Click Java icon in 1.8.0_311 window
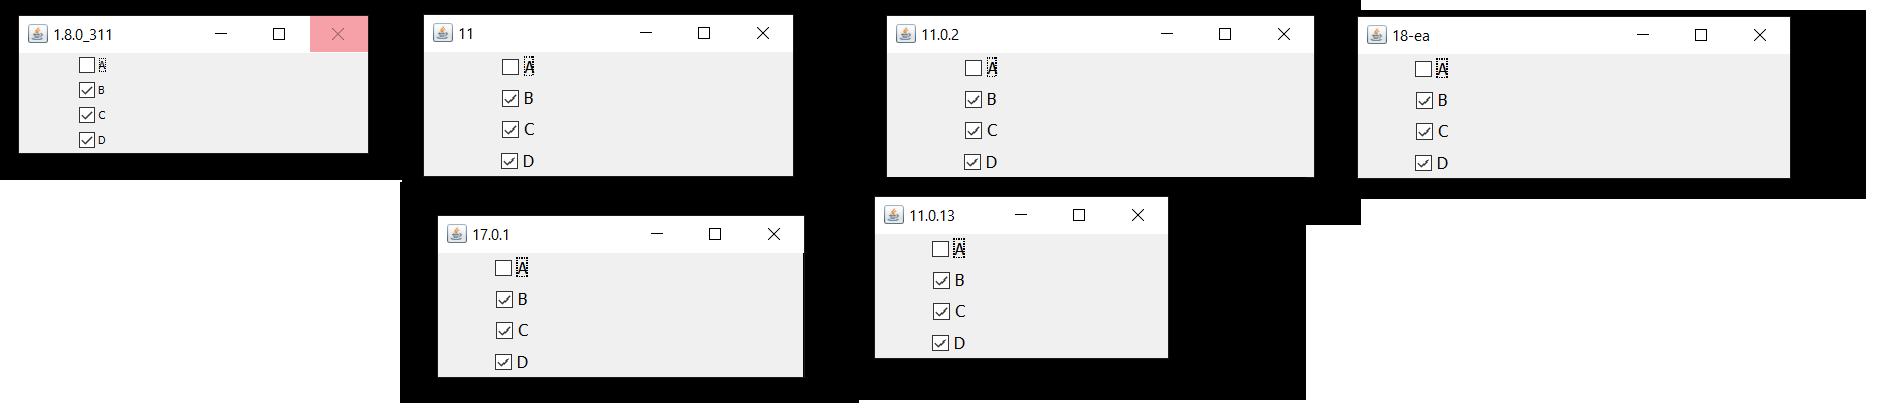This screenshot has width=1883, height=406. (37, 34)
